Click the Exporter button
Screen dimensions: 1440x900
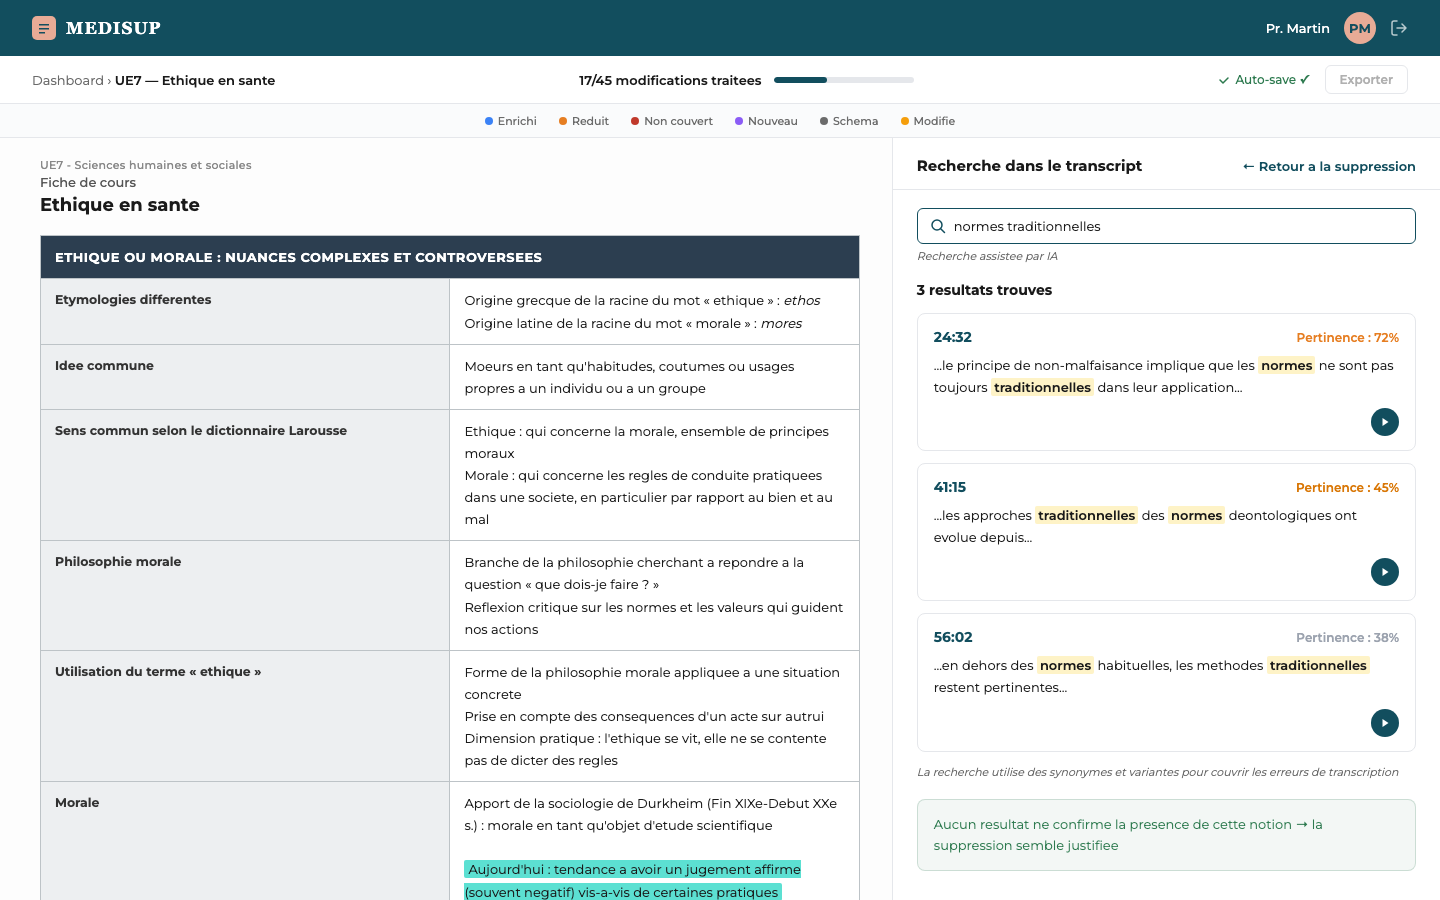[1366, 80]
